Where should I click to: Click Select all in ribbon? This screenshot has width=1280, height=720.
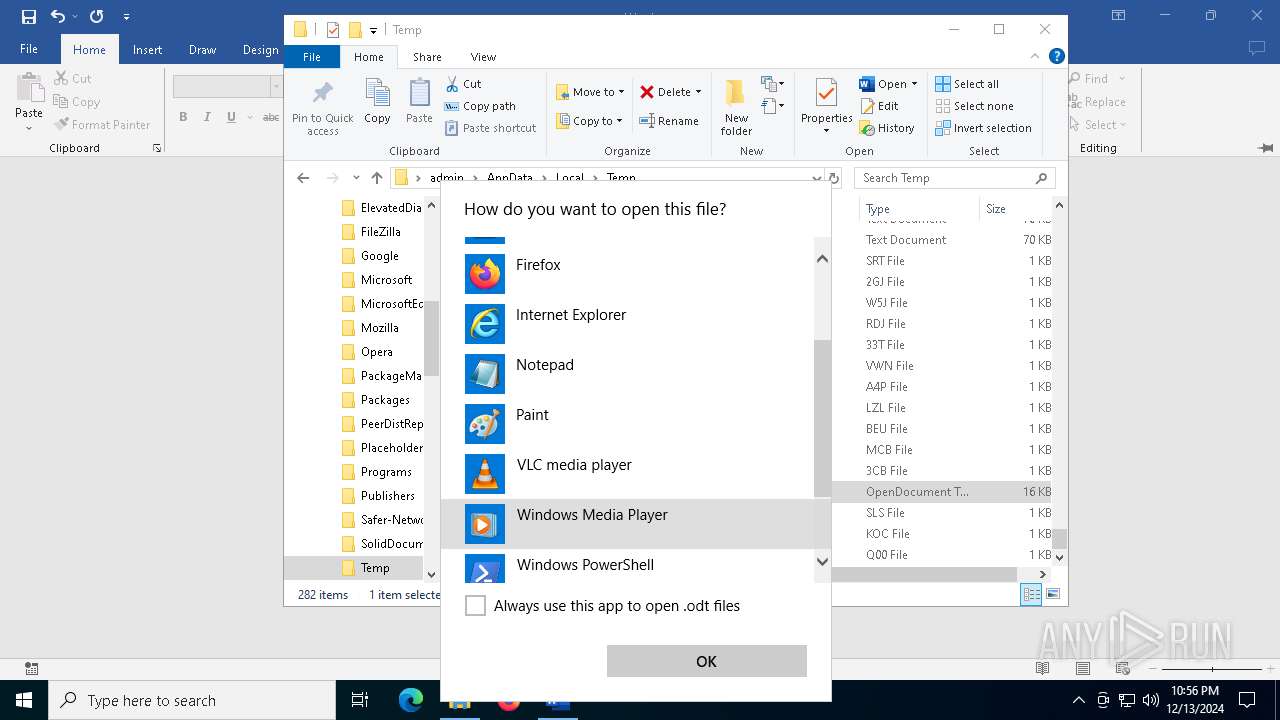967,84
